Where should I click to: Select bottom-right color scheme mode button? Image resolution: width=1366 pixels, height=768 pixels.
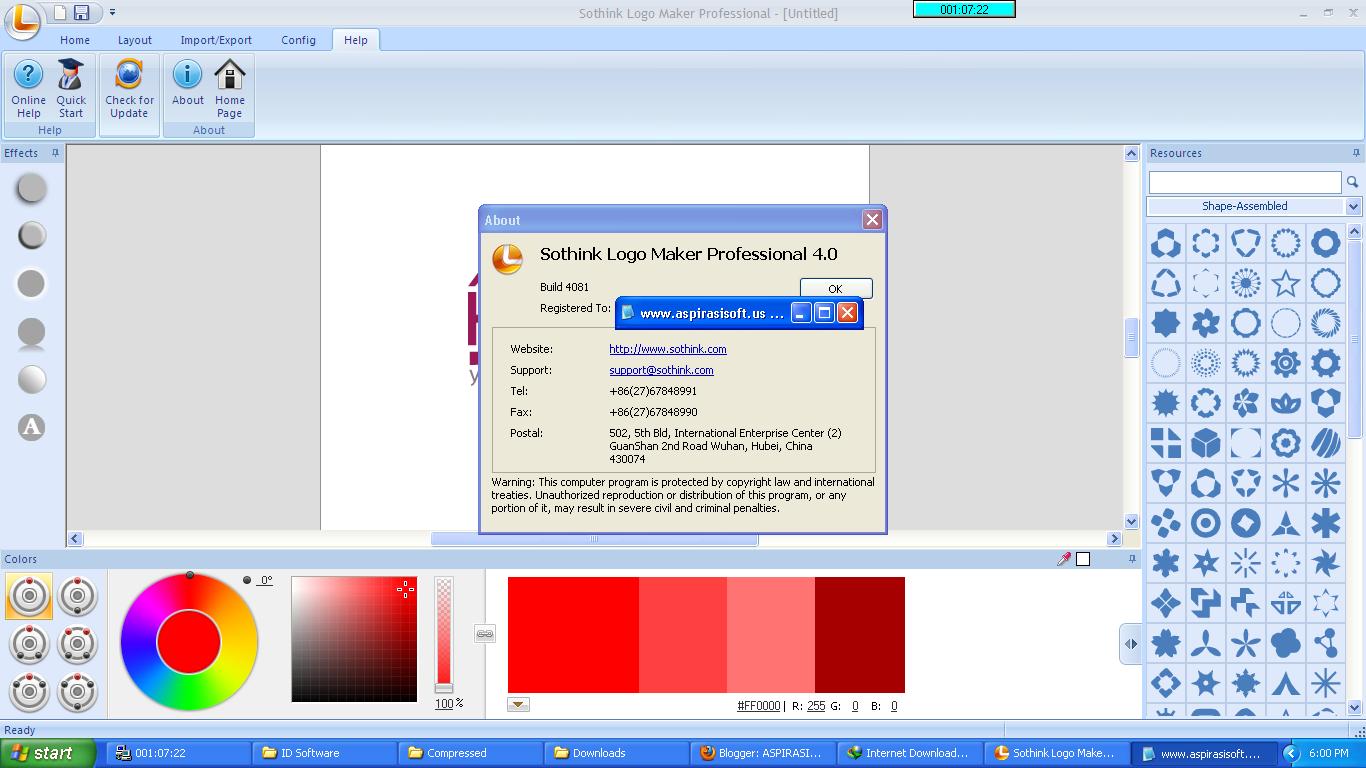pyautogui.click(x=77, y=692)
